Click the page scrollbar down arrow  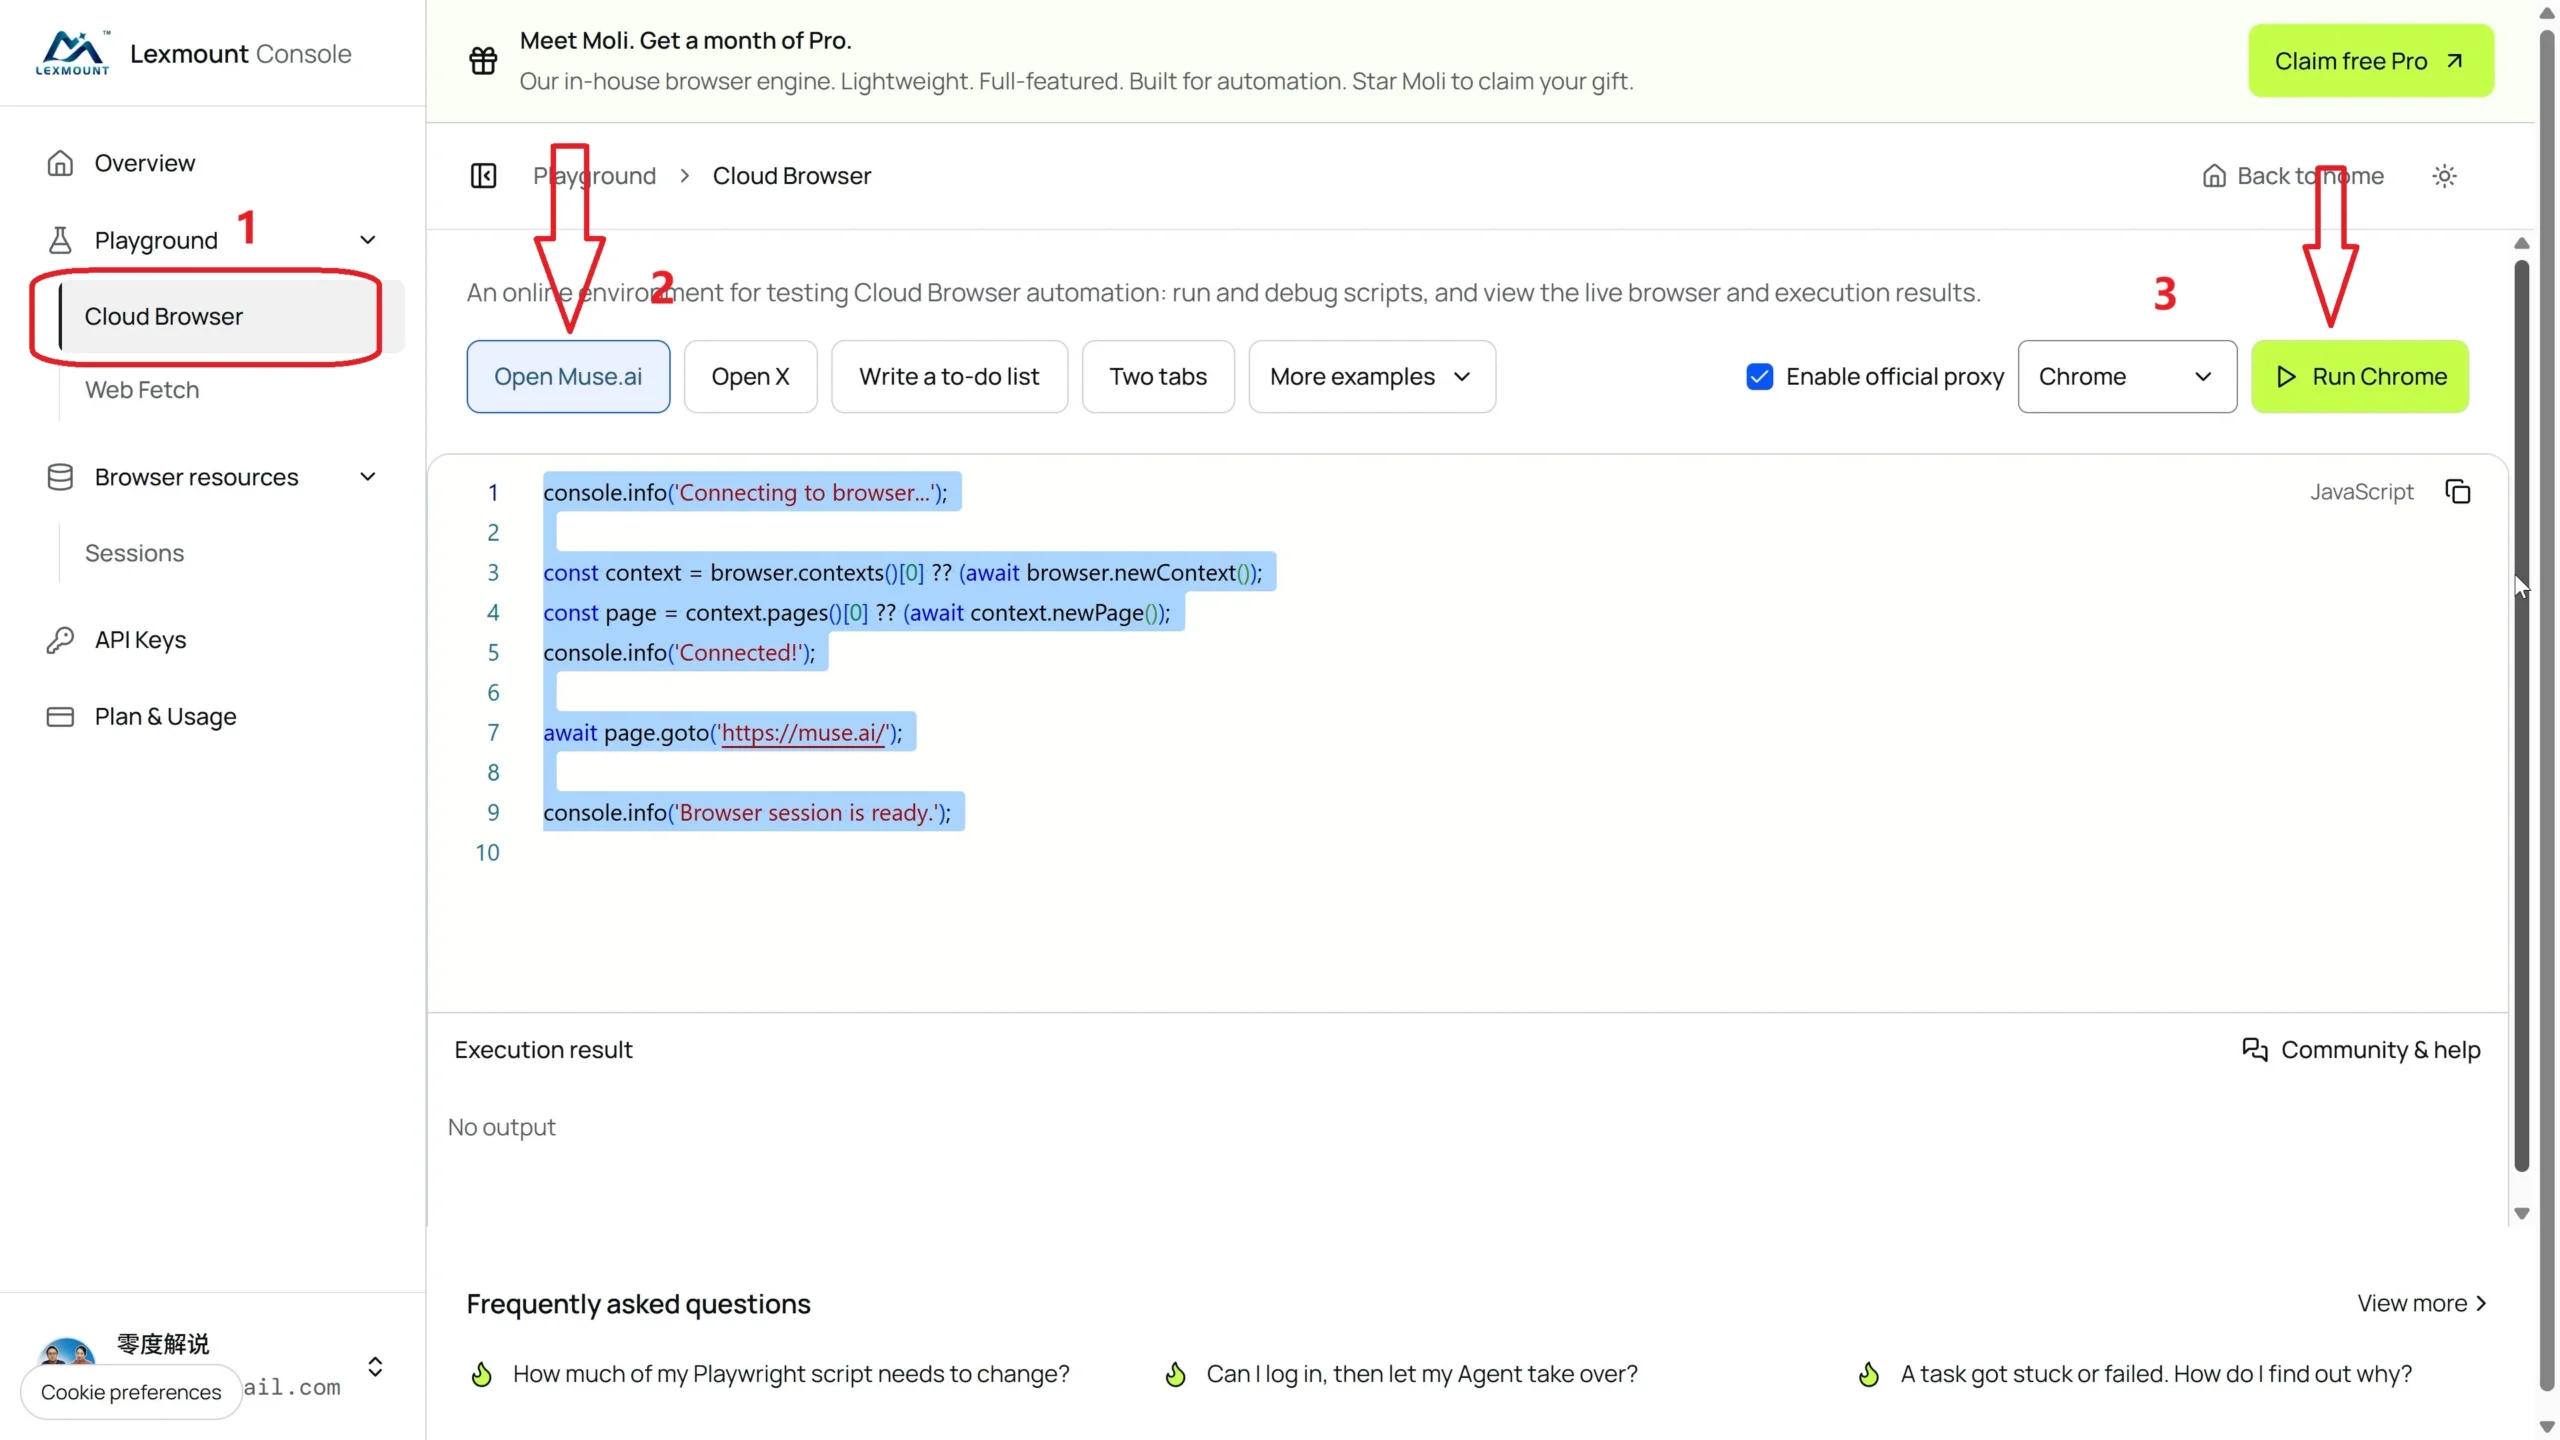point(2546,1427)
